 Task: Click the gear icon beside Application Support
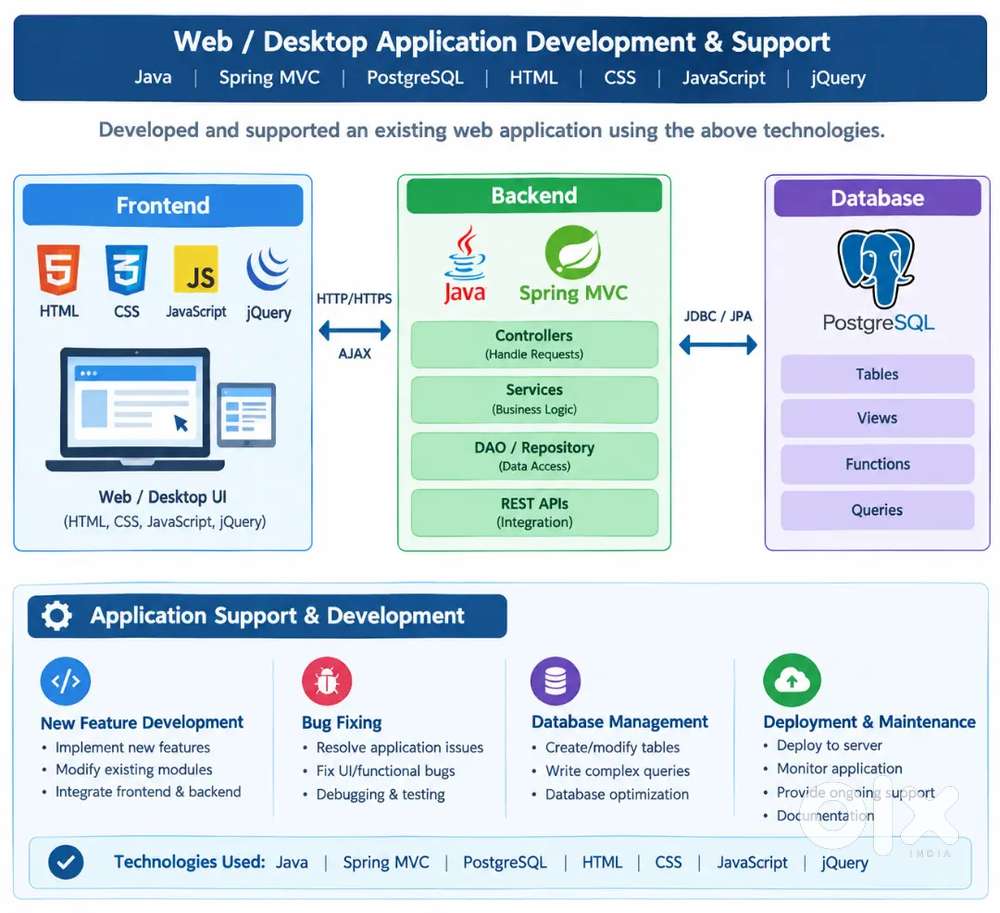tap(57, 616)
